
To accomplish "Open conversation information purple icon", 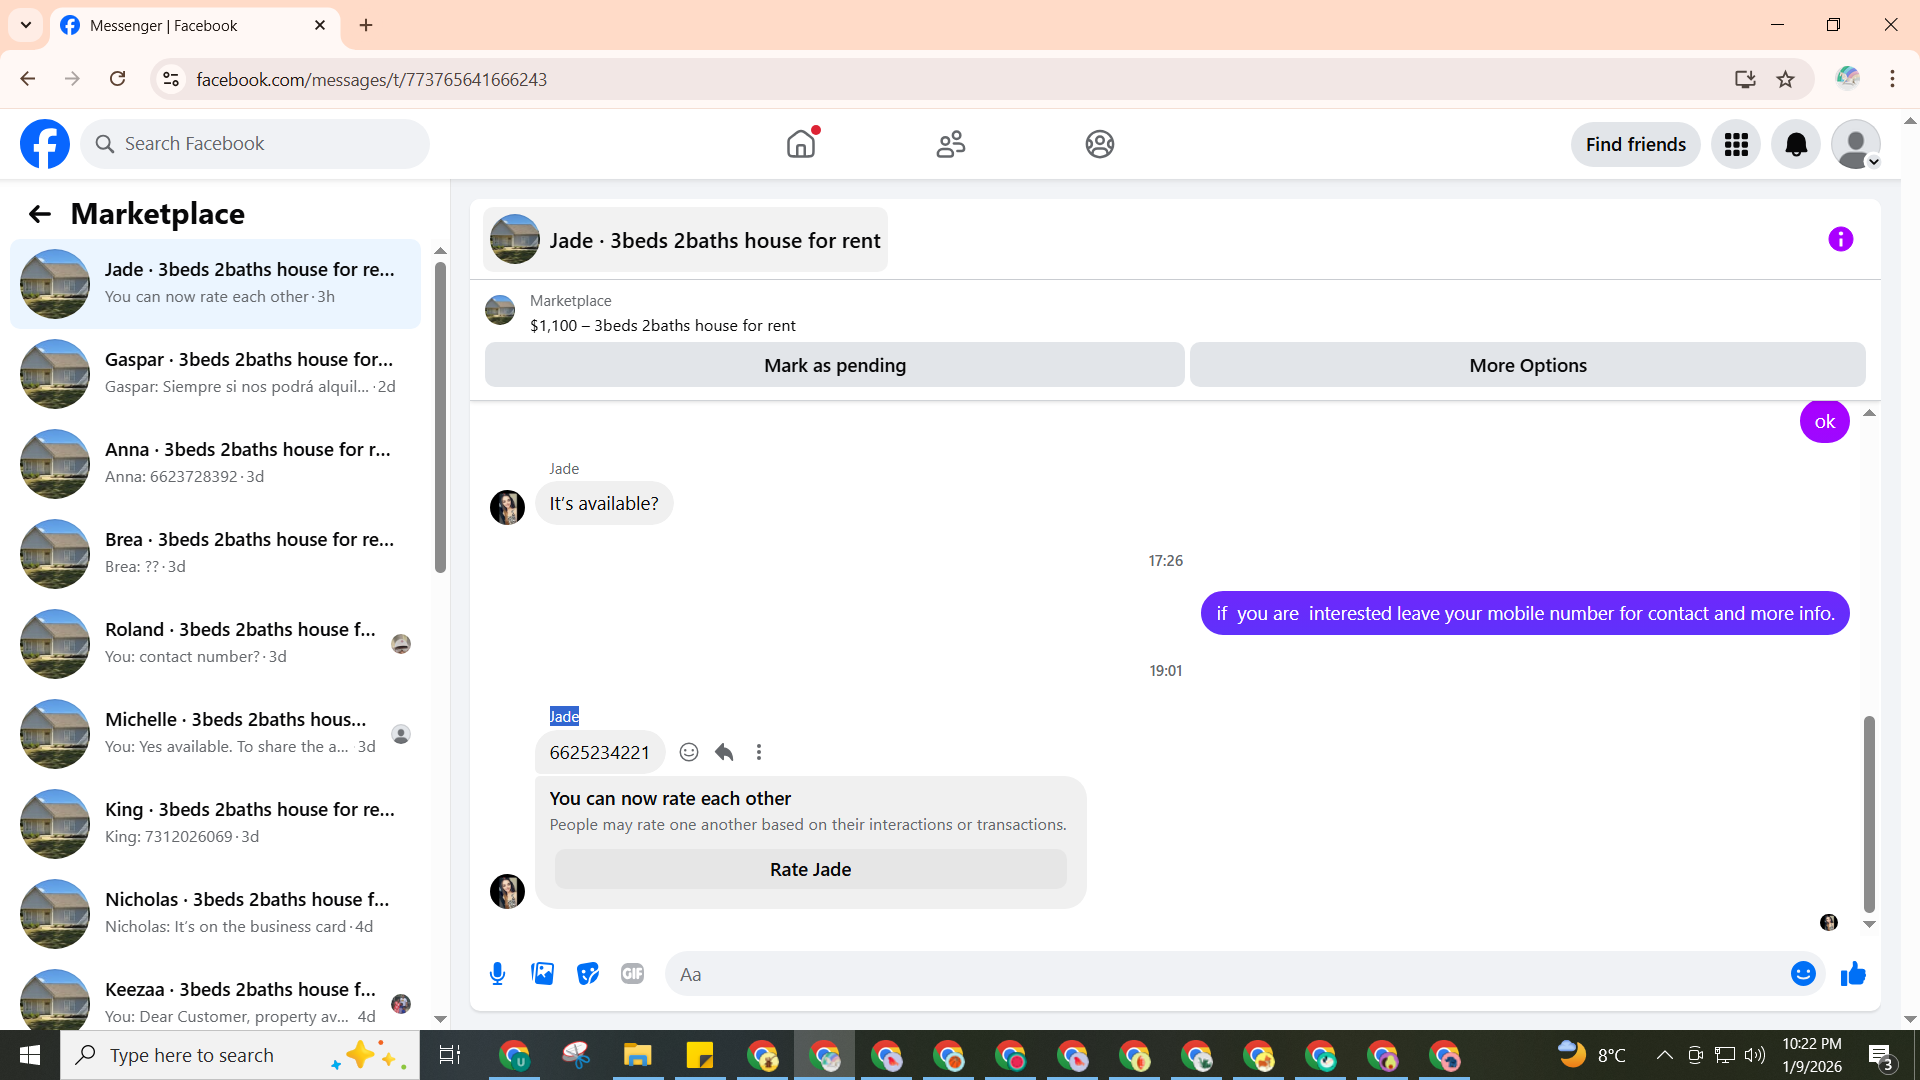I will click(x=1840, y=239).
